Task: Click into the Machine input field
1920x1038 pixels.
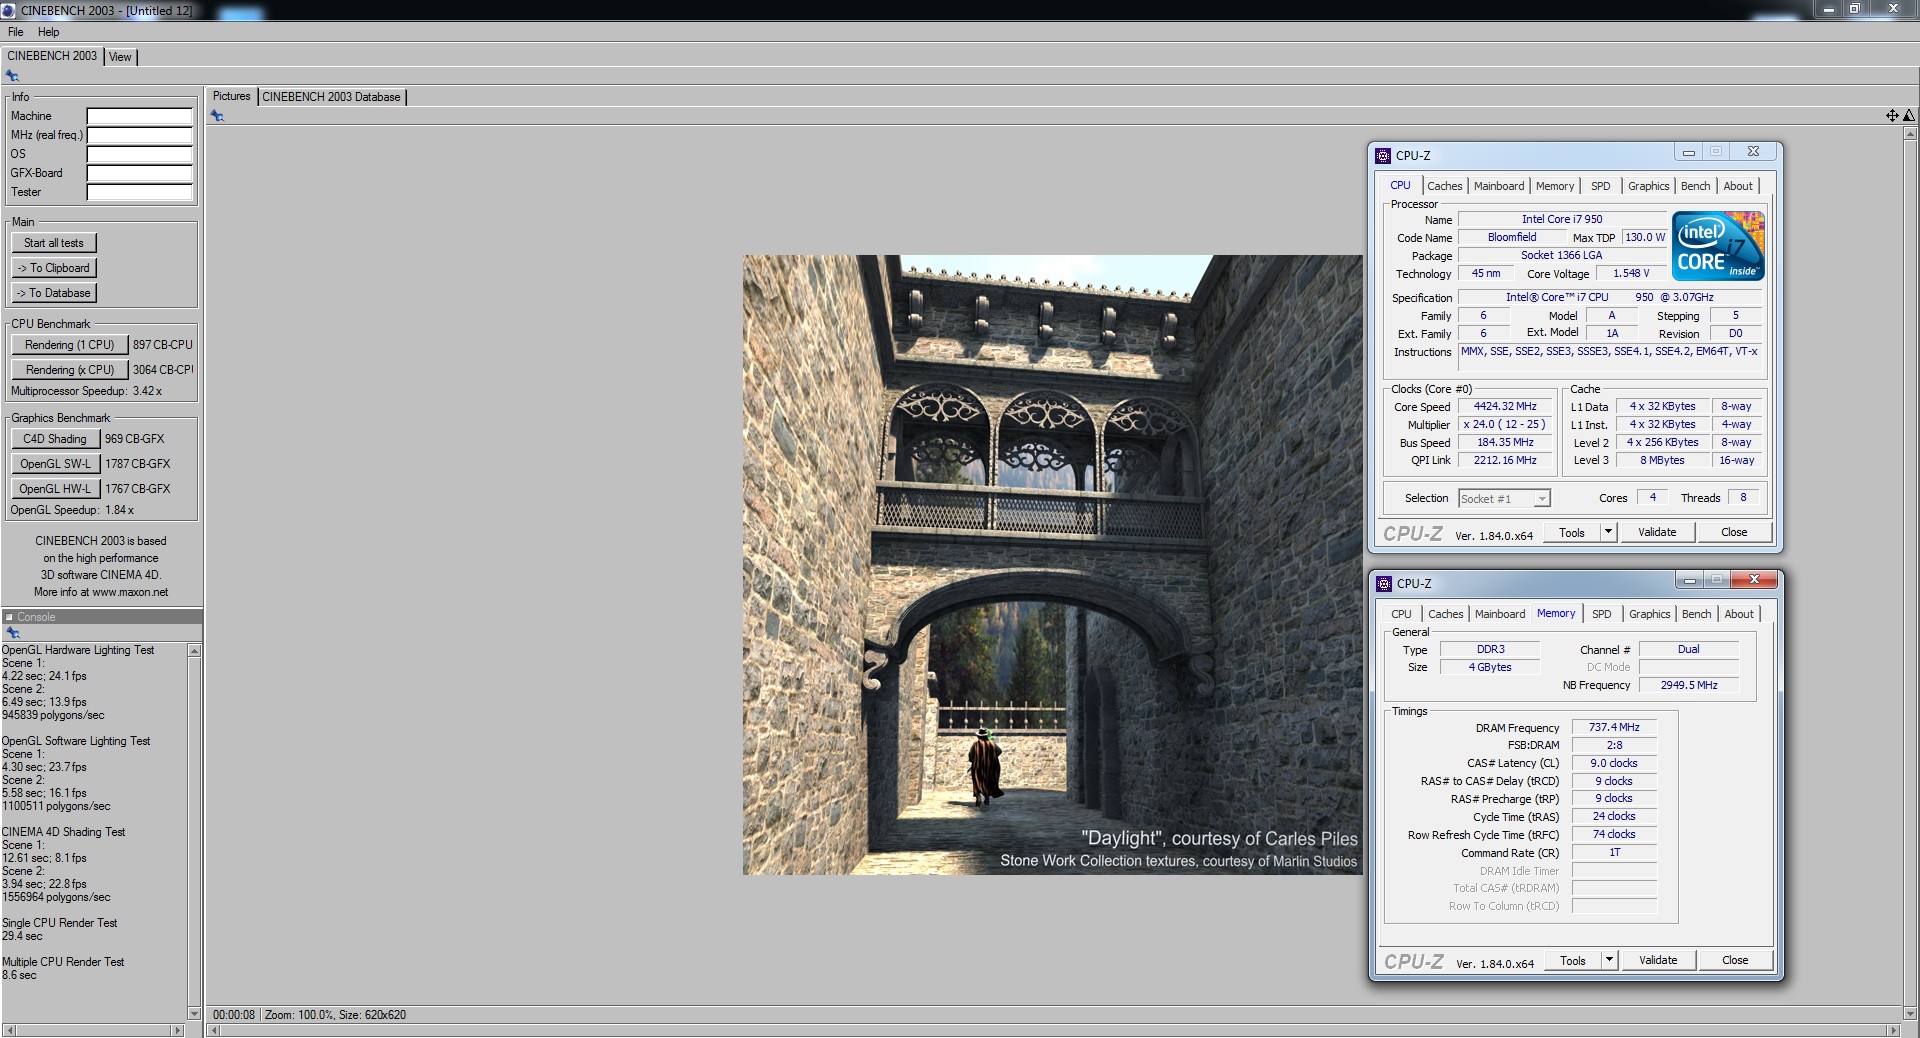Action: 139,116
